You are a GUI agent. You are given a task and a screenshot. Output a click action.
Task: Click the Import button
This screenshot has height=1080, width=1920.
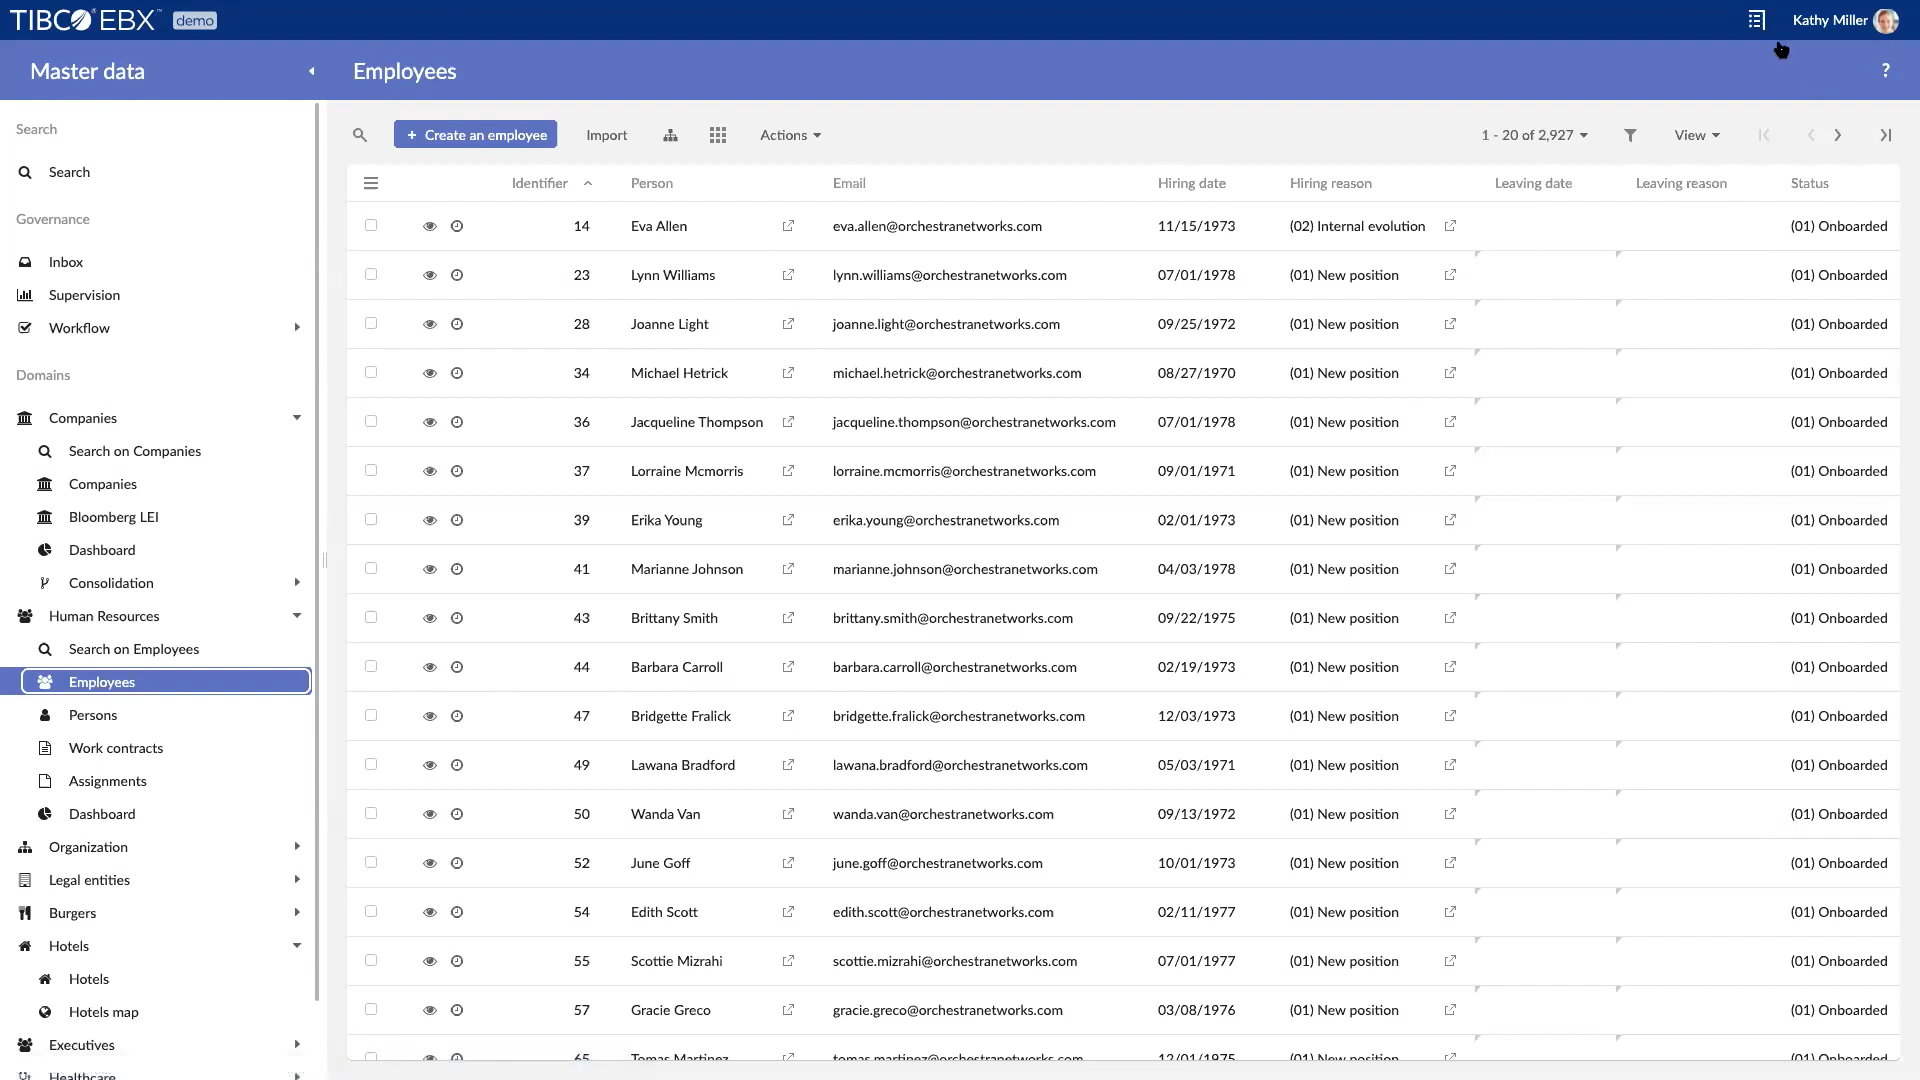606,135
